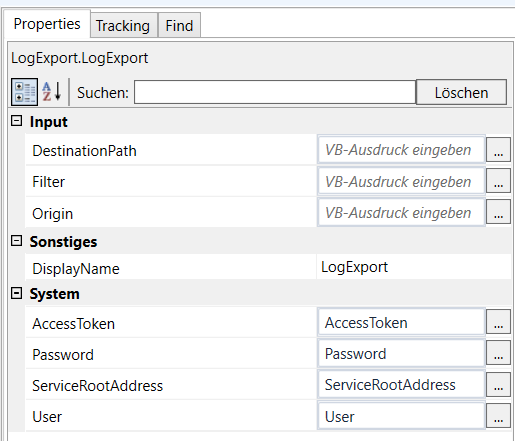The height and width of the screenshot is (441, 515).
Task: Open the Find tab
Action: (179, 25)
